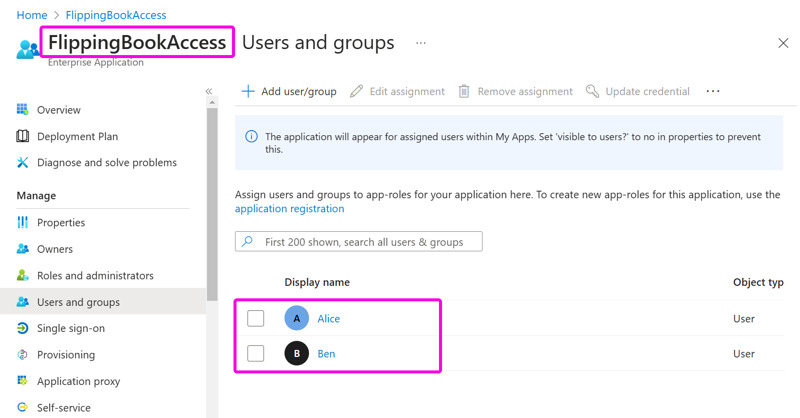The height and width of the screenshot is (418, 800).
Task: Click the Home breadcrumb link
Action: (32, 15)
